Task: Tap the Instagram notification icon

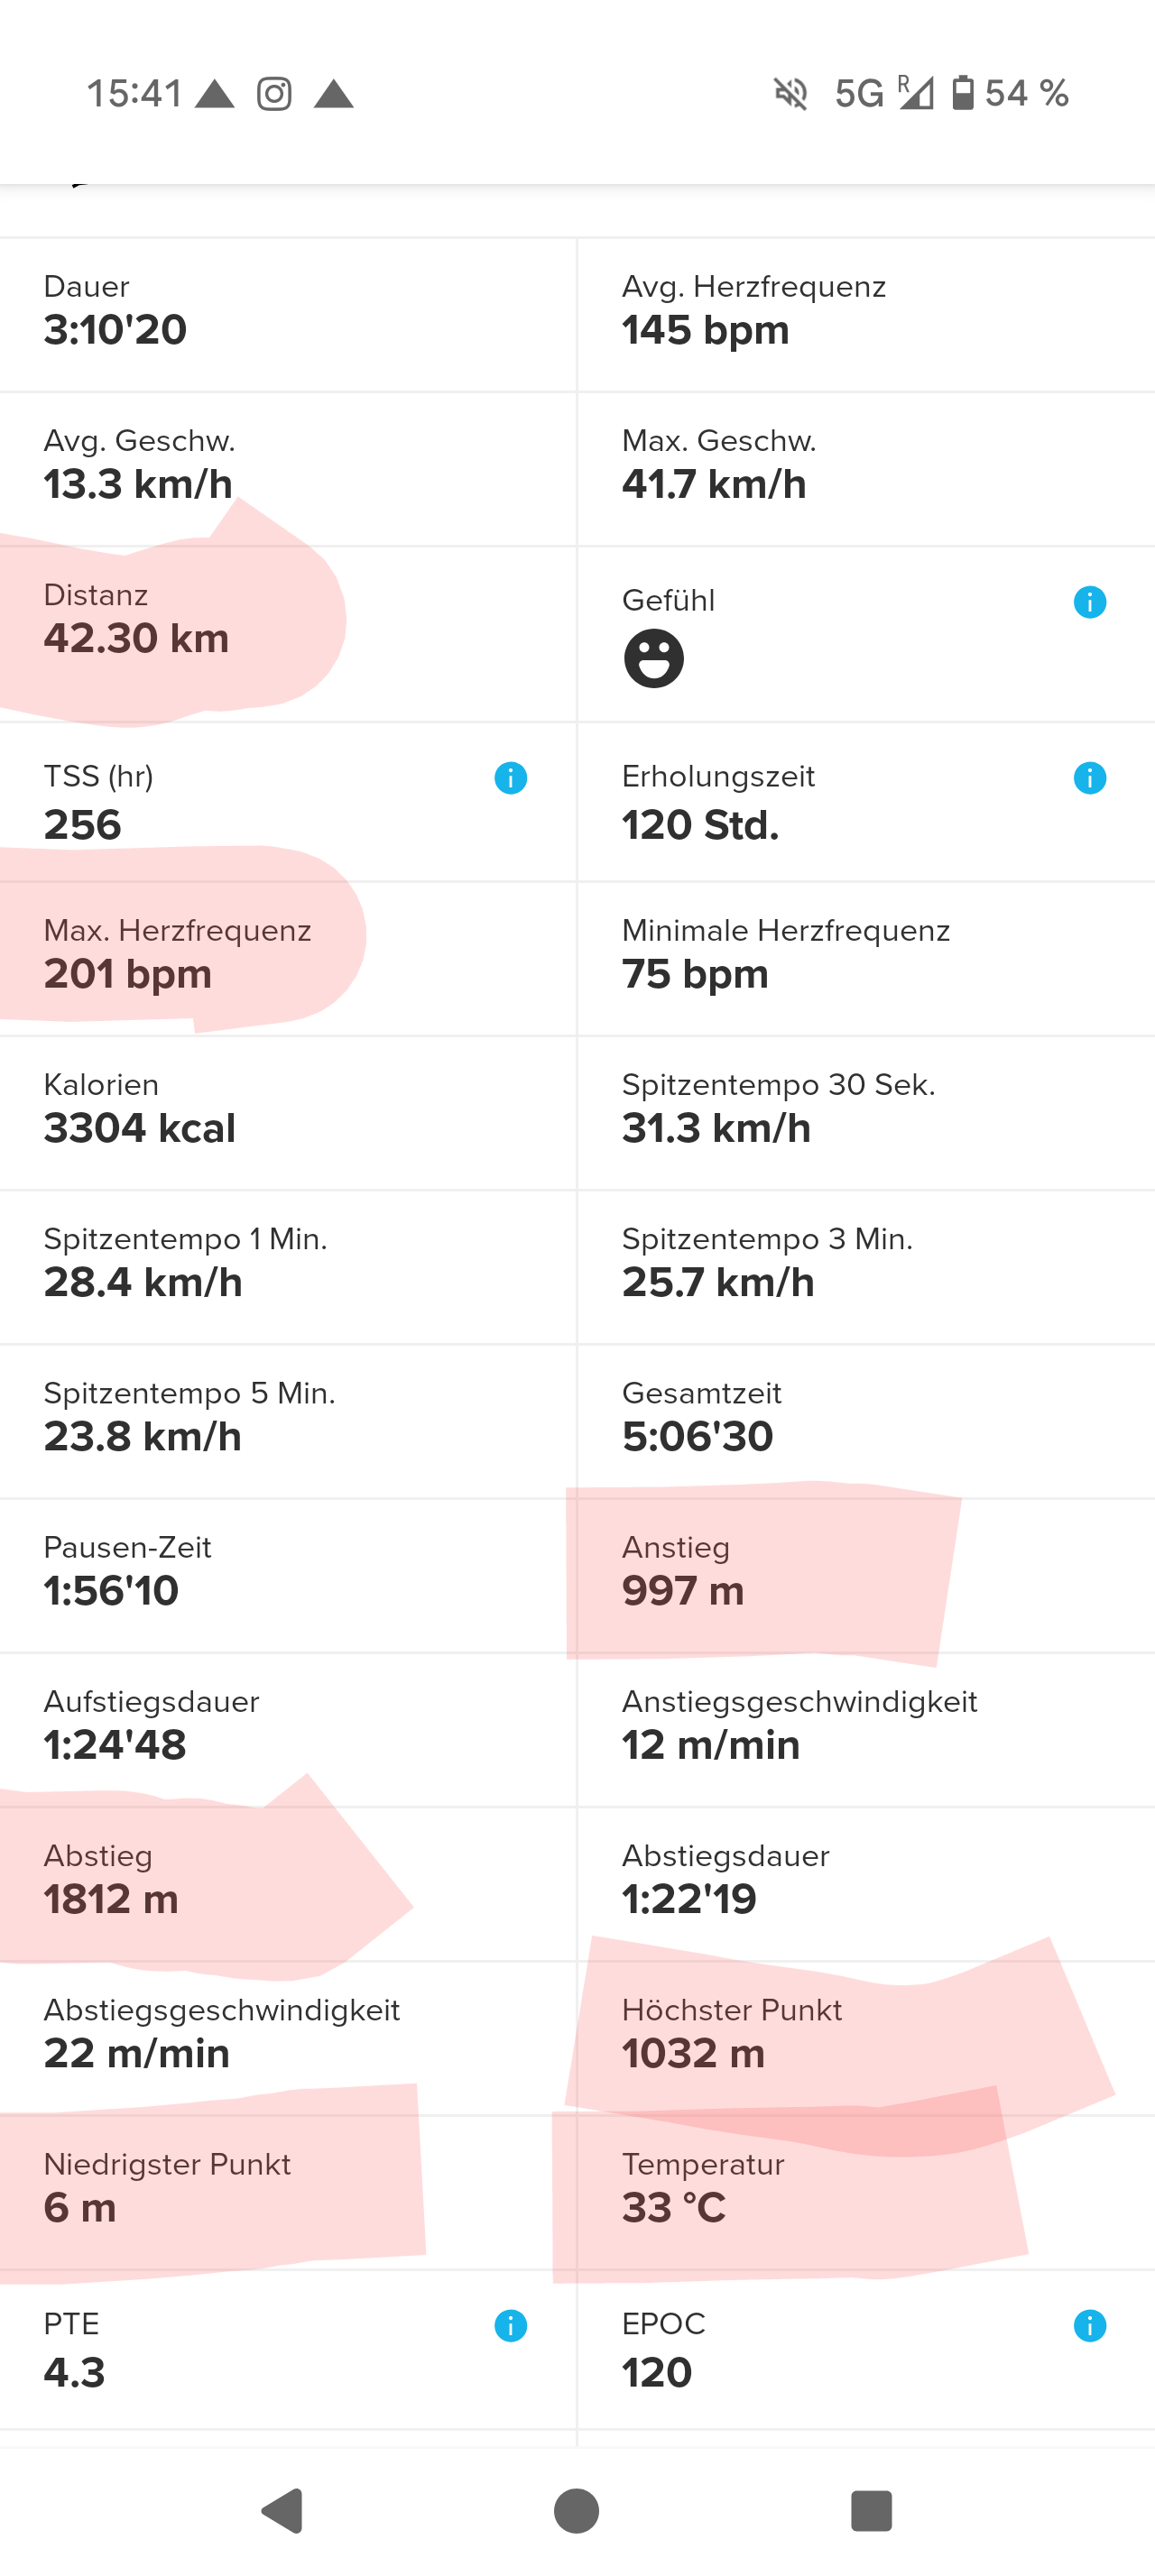Action: coord(274,94)
